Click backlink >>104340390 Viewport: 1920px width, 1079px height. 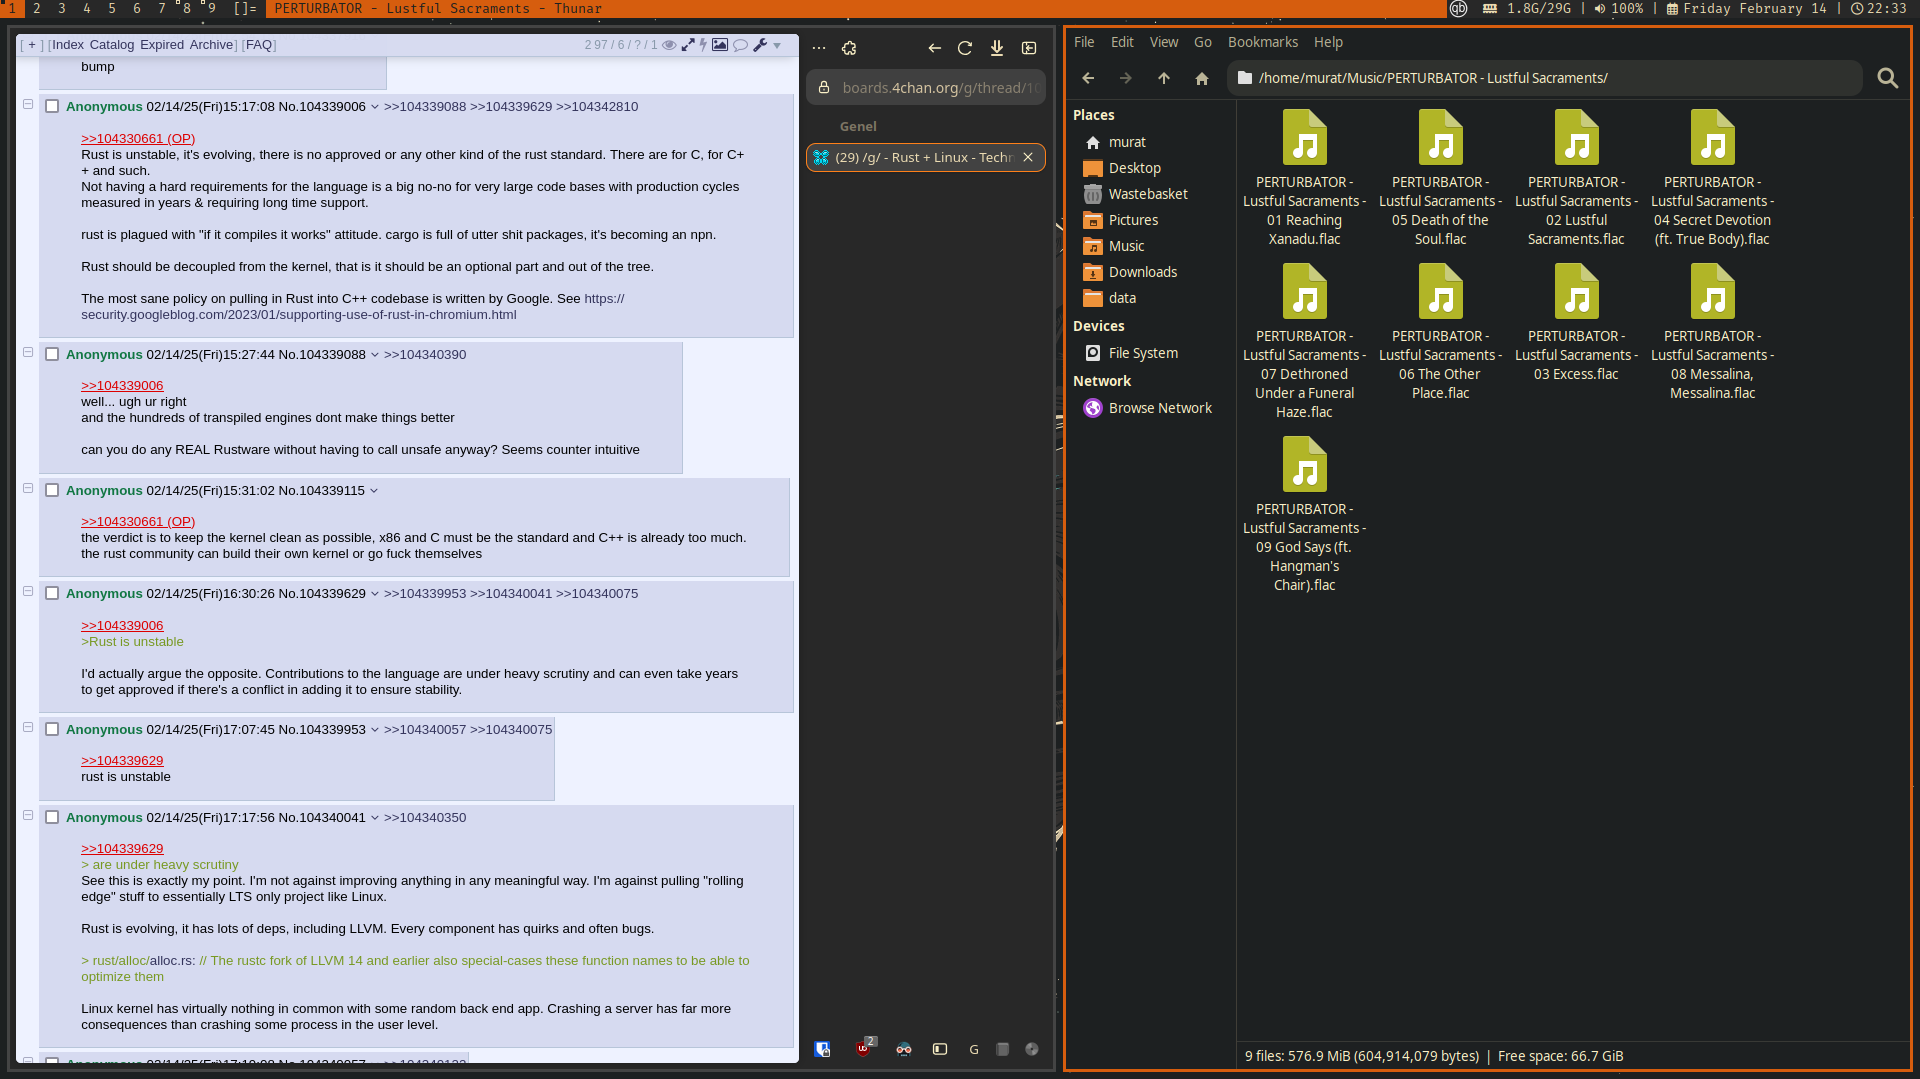[x=425, y=354]
